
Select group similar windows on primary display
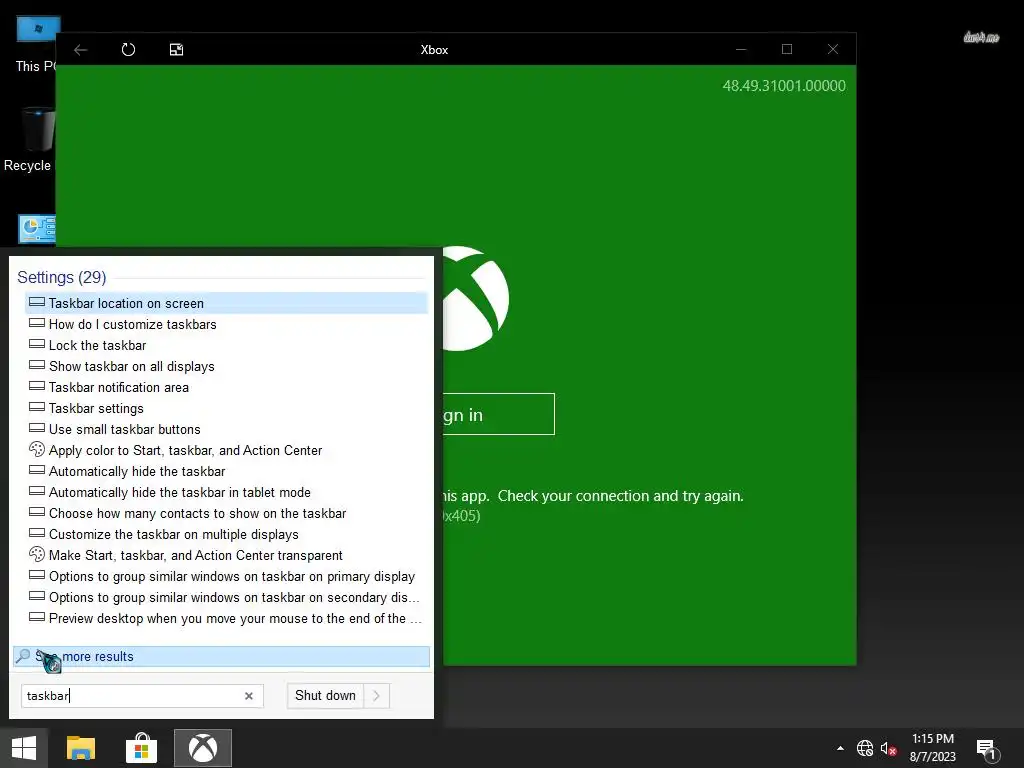coord(226,576)
